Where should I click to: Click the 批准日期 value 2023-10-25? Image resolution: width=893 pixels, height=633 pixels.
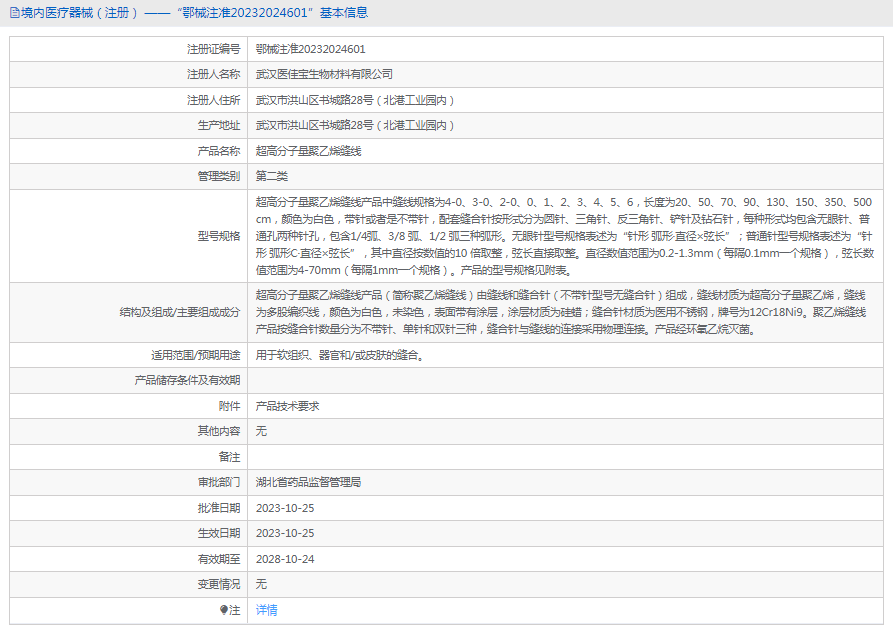tap(285, 508)
